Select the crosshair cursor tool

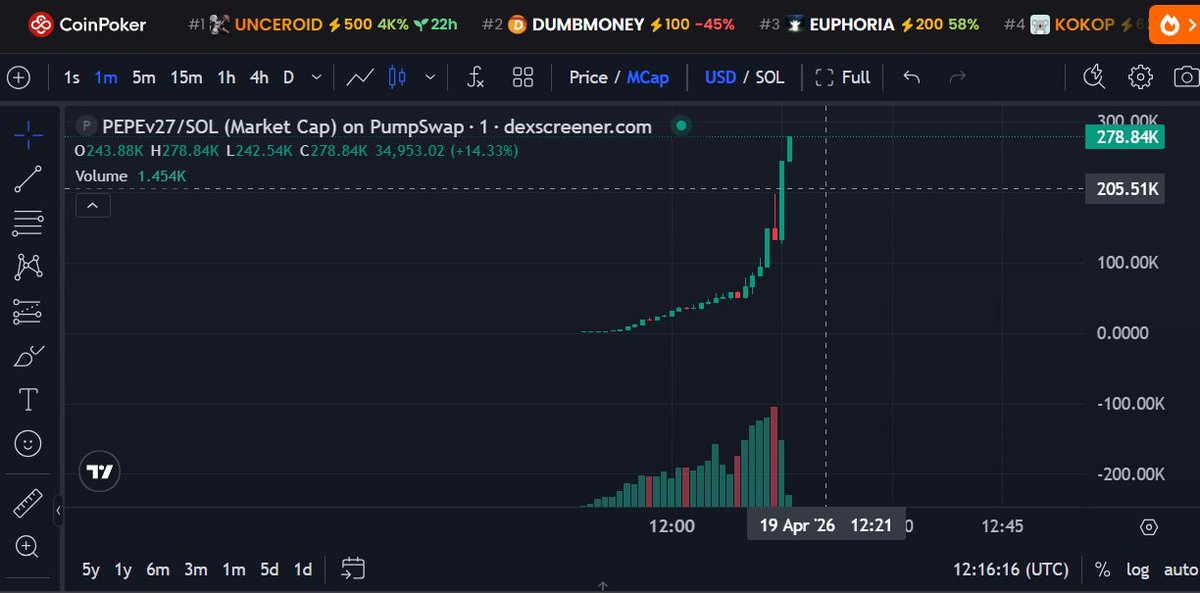(28, 134)
